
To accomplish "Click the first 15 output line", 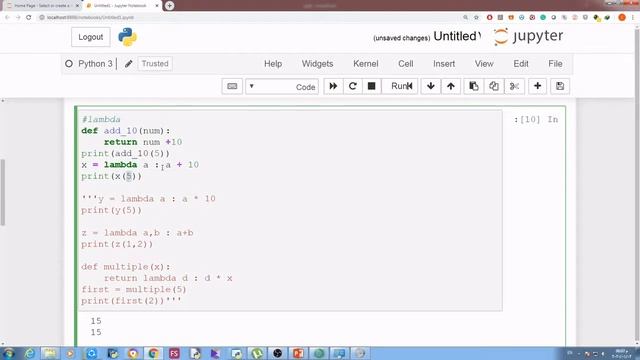I will tap(96, 321).
